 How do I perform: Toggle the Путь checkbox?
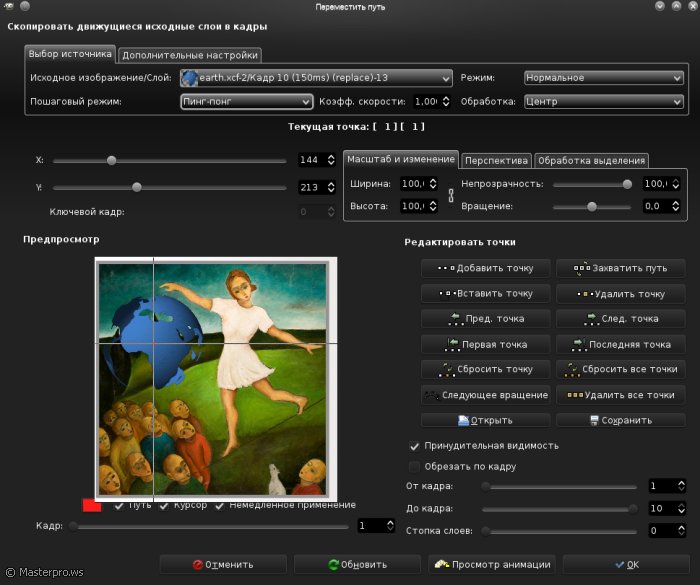[119, 506]
